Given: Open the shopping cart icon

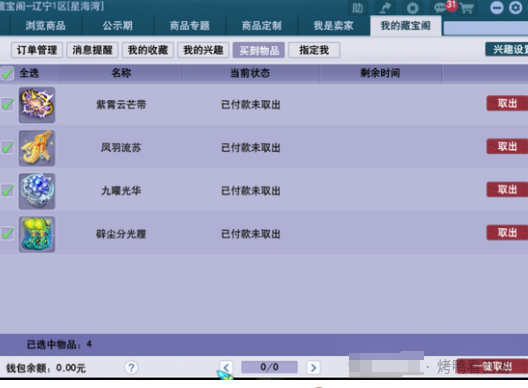Looking at the screenshot, I should point(467,8).
